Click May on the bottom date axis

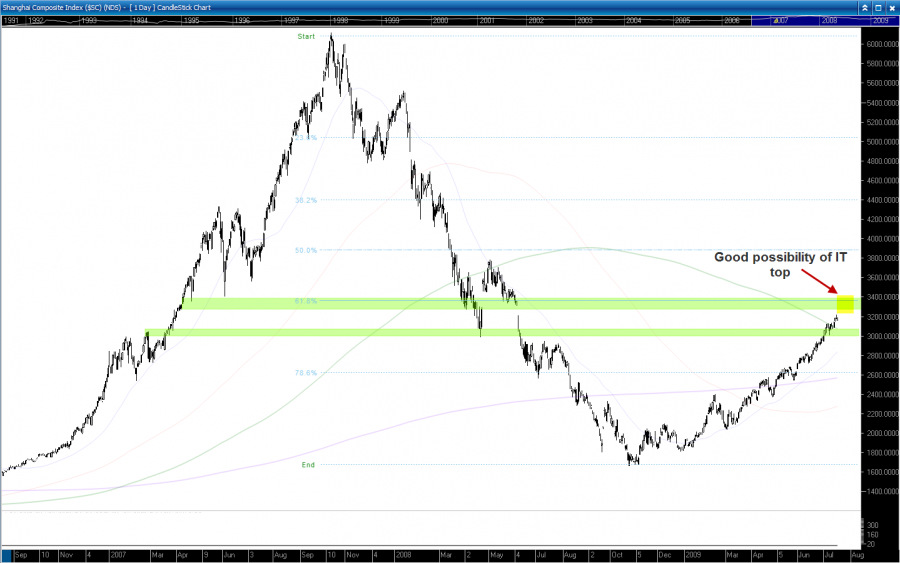[496, 556]
